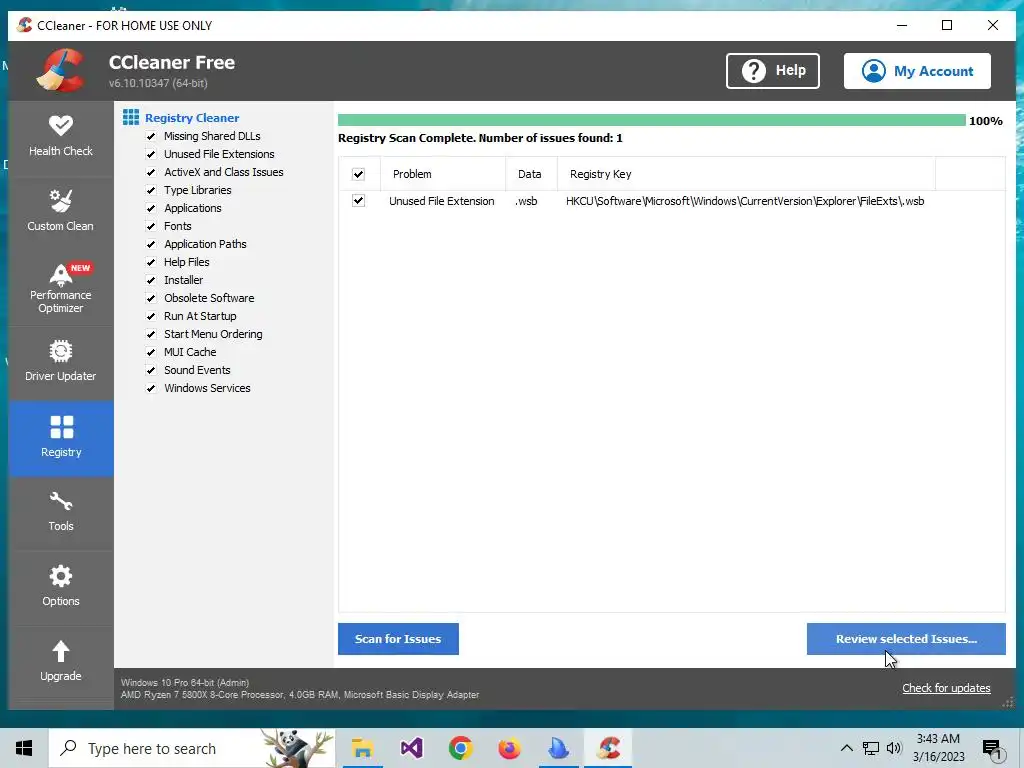Viewport: 1024px width, 768px height.
Task: Select the Unused File Extension problem text
Action: [441, 201]
